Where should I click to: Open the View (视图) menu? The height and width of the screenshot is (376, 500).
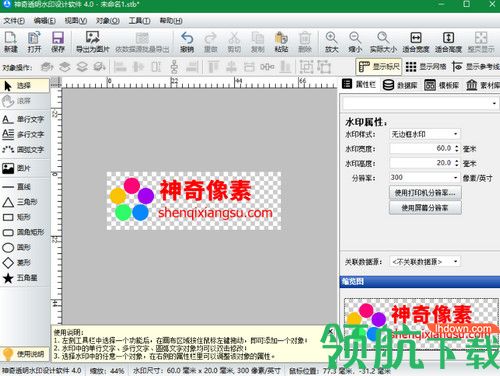(76, 21)
